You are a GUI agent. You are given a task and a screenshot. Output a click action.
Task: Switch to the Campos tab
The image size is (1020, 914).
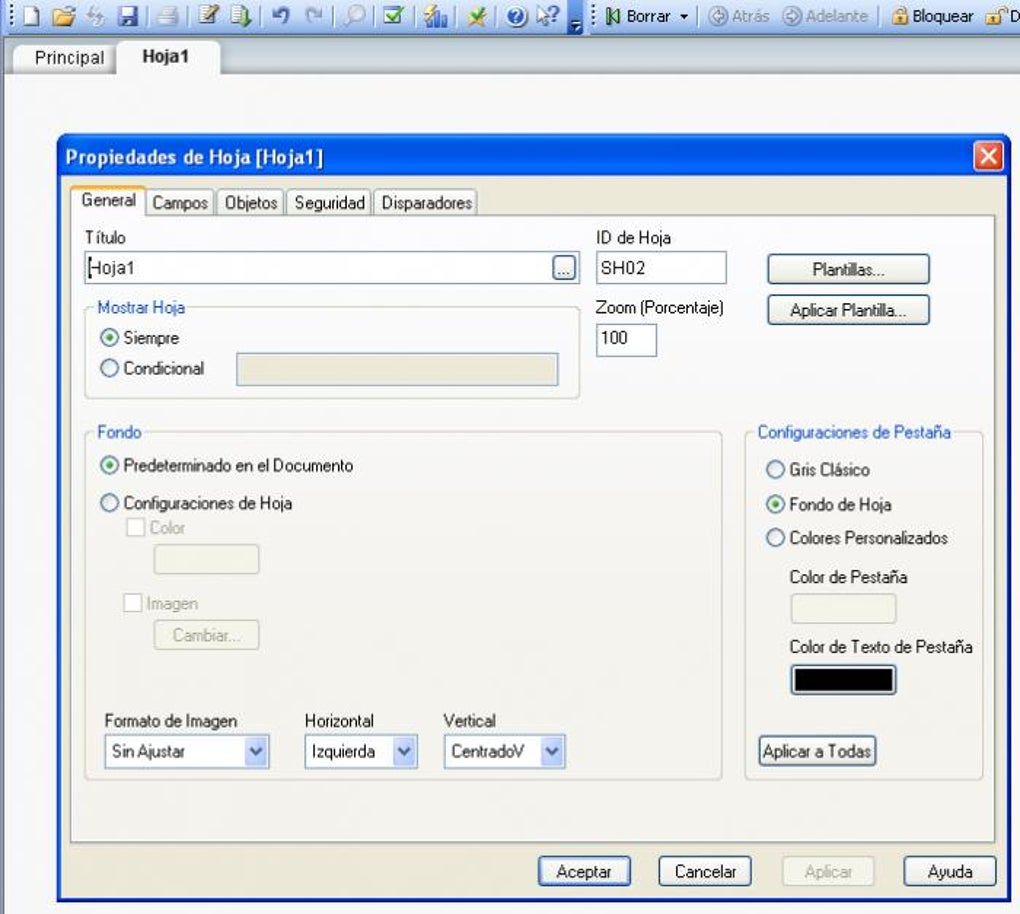click(180, 203)
